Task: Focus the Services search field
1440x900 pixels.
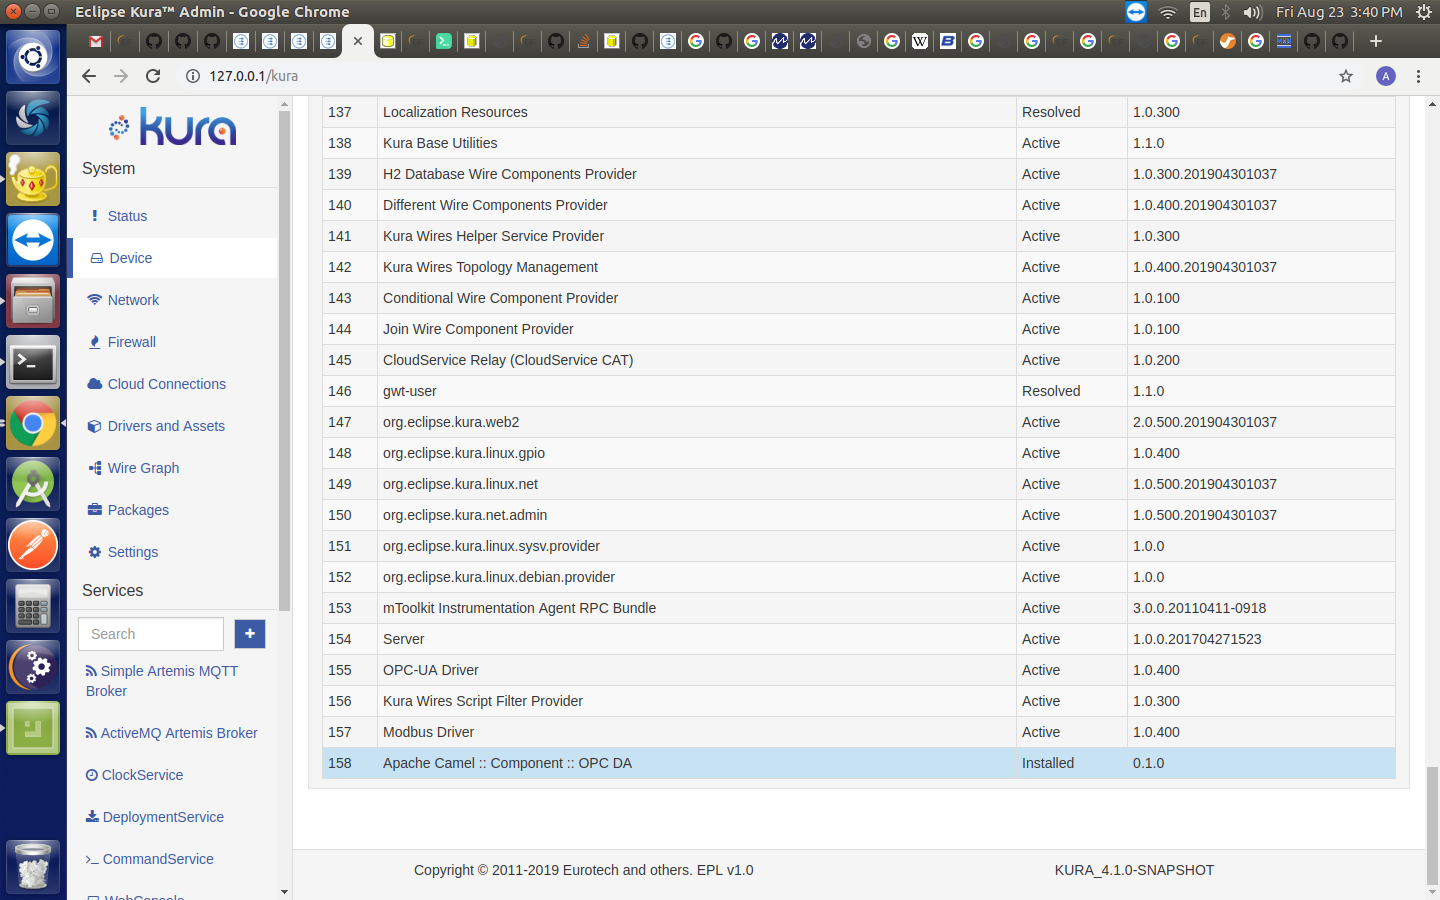Action: pyautogui.click(x=151, y=634)
